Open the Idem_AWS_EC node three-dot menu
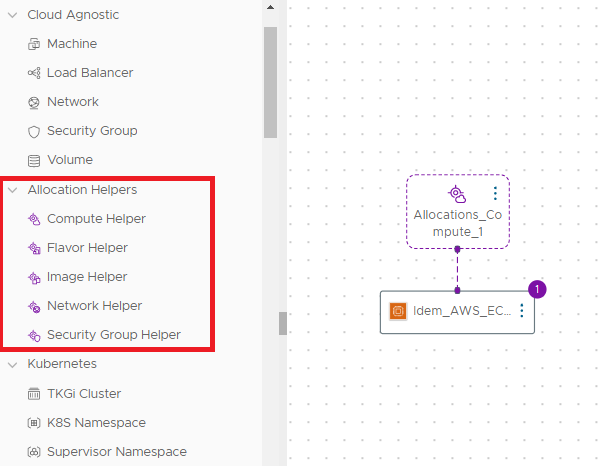608x466 pixels. 522,311
